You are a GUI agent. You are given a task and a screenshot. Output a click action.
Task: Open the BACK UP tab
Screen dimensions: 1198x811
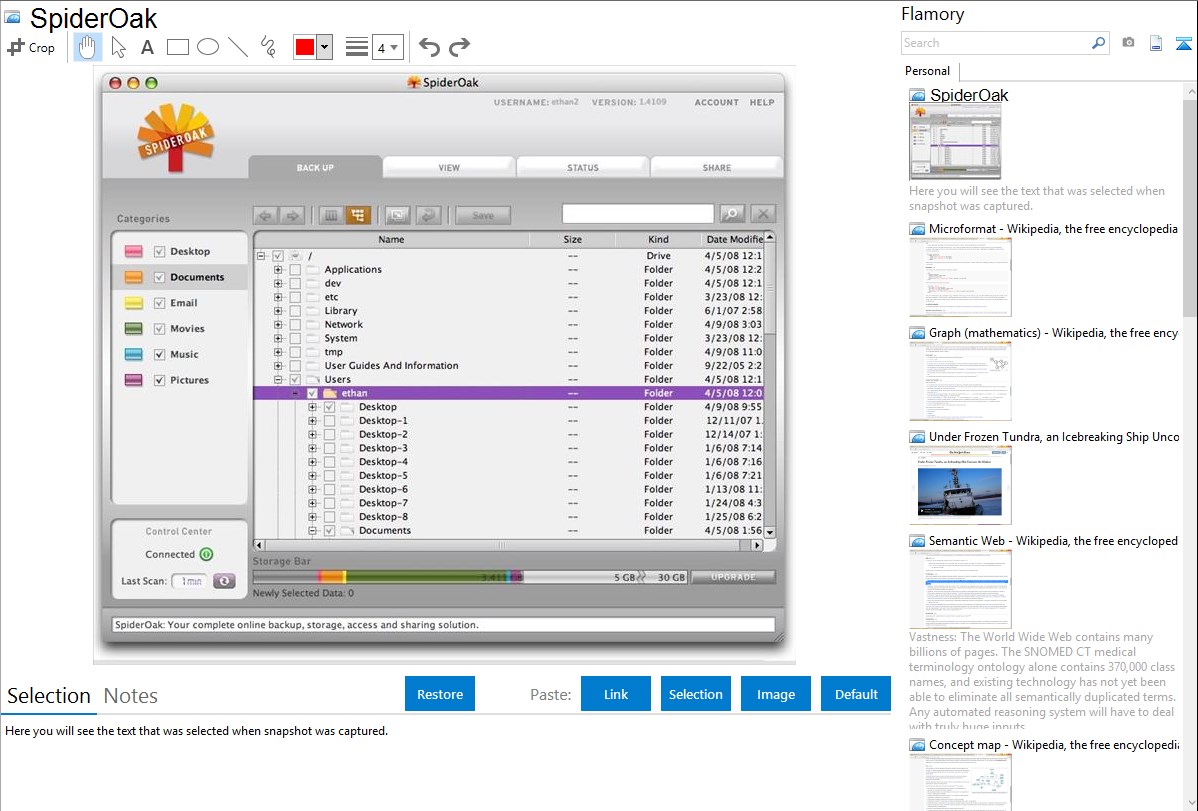pos(315,167)
